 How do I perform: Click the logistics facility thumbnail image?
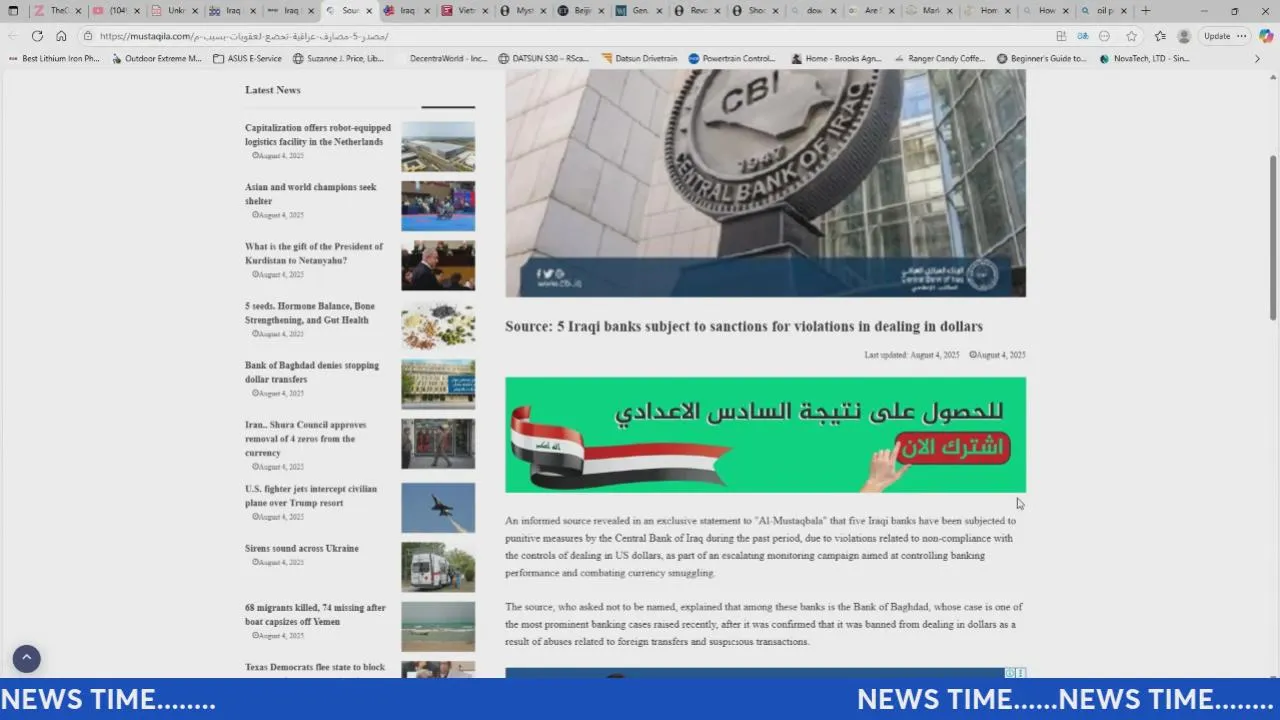click(438, 147)
